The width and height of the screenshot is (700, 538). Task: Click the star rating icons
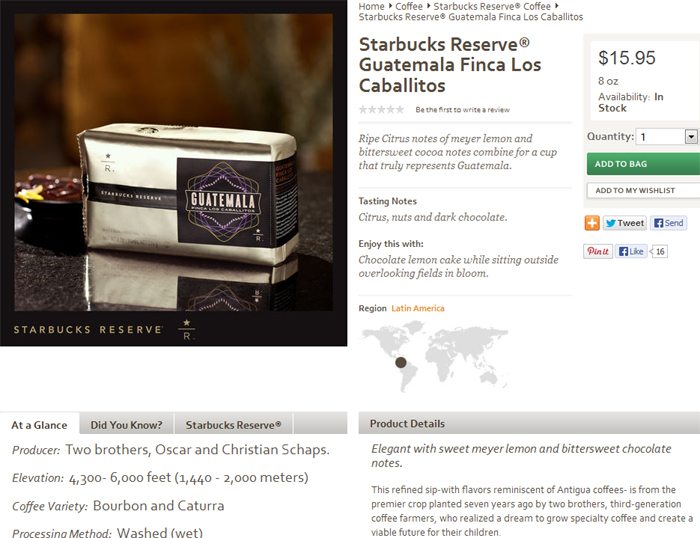pyautogui.click(x=382, y=109)
